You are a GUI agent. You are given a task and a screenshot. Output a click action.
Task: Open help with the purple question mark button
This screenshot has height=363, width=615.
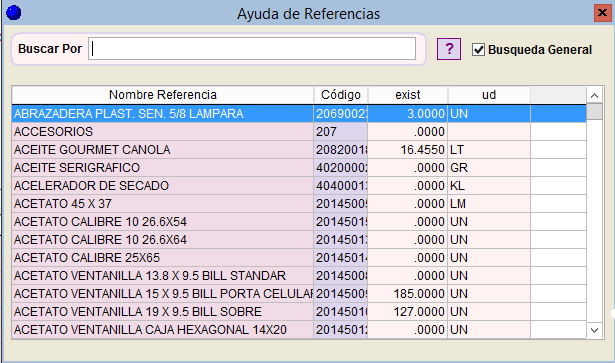(449, 49)
